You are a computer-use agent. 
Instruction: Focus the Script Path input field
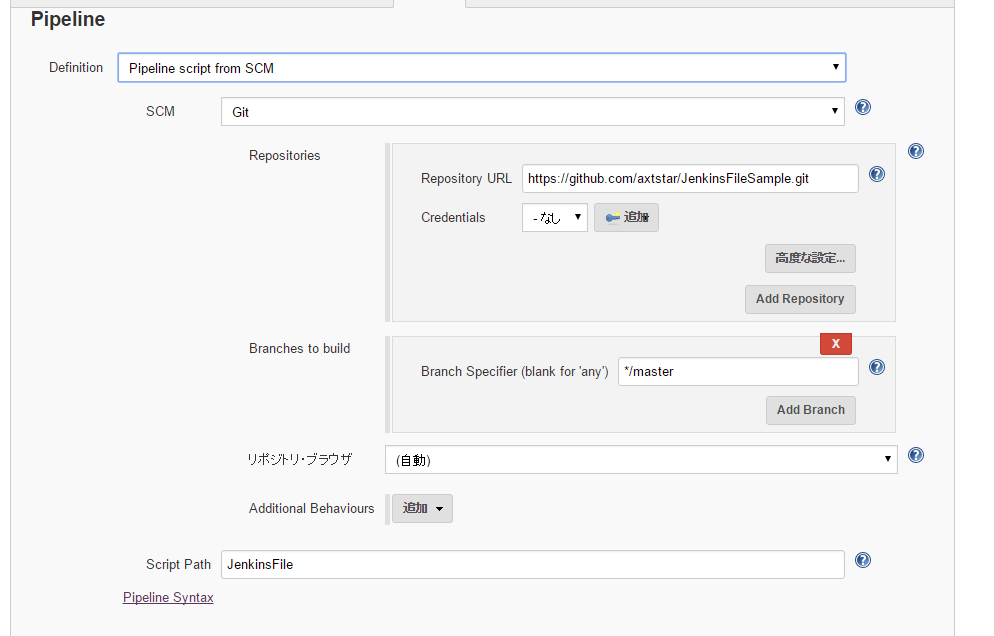532,564
